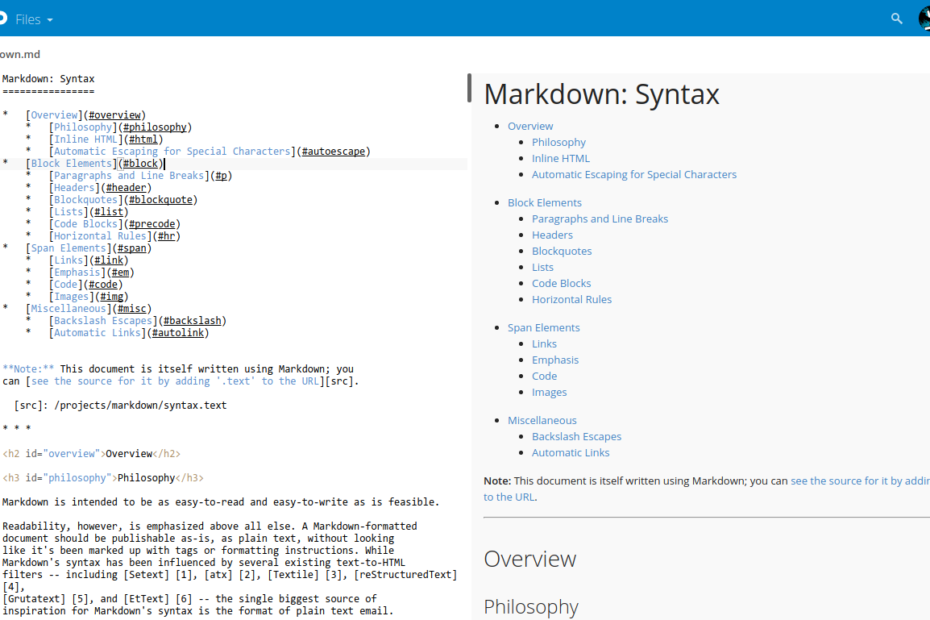The width and height of the screenshot is (930, 620).
Task: Click the ownCloud logo icon
Action: click(3, 18)
